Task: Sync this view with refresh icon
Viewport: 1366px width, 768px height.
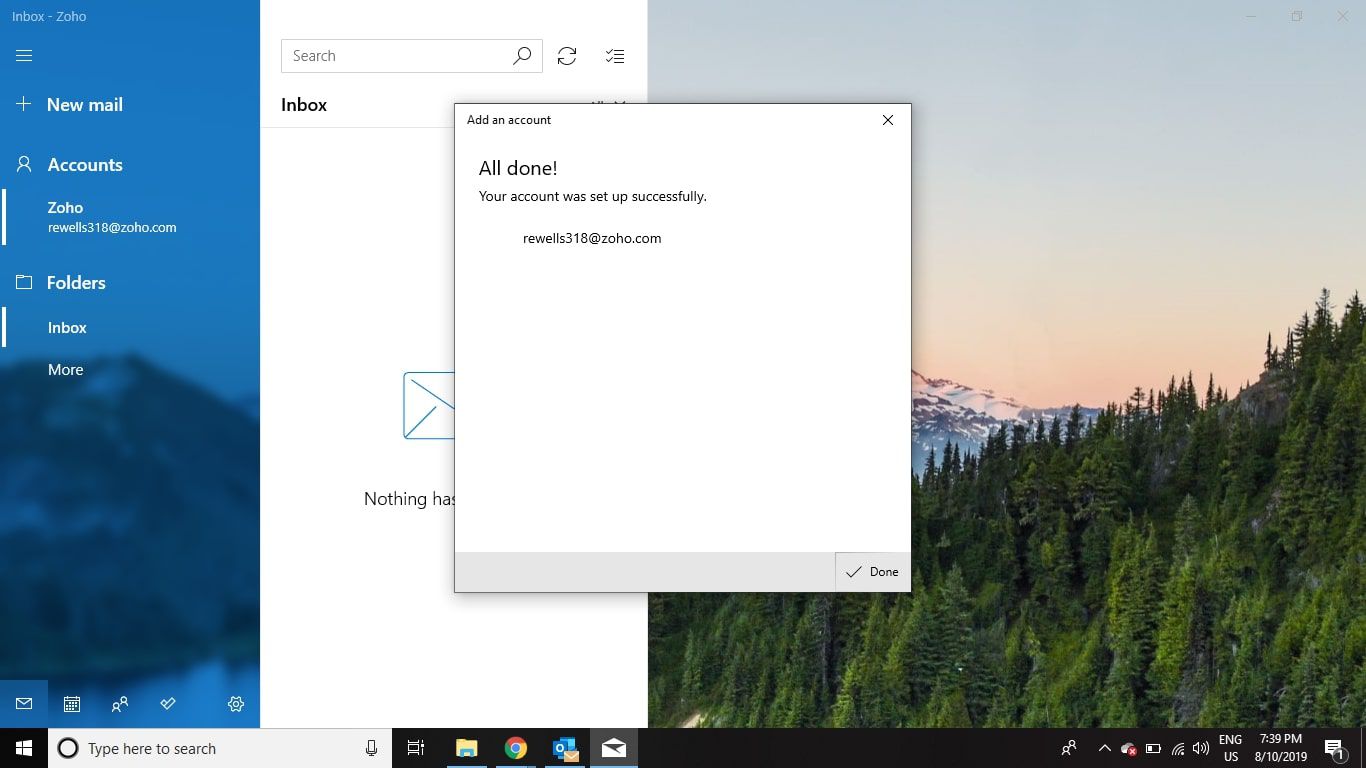Action: (567, 56)
